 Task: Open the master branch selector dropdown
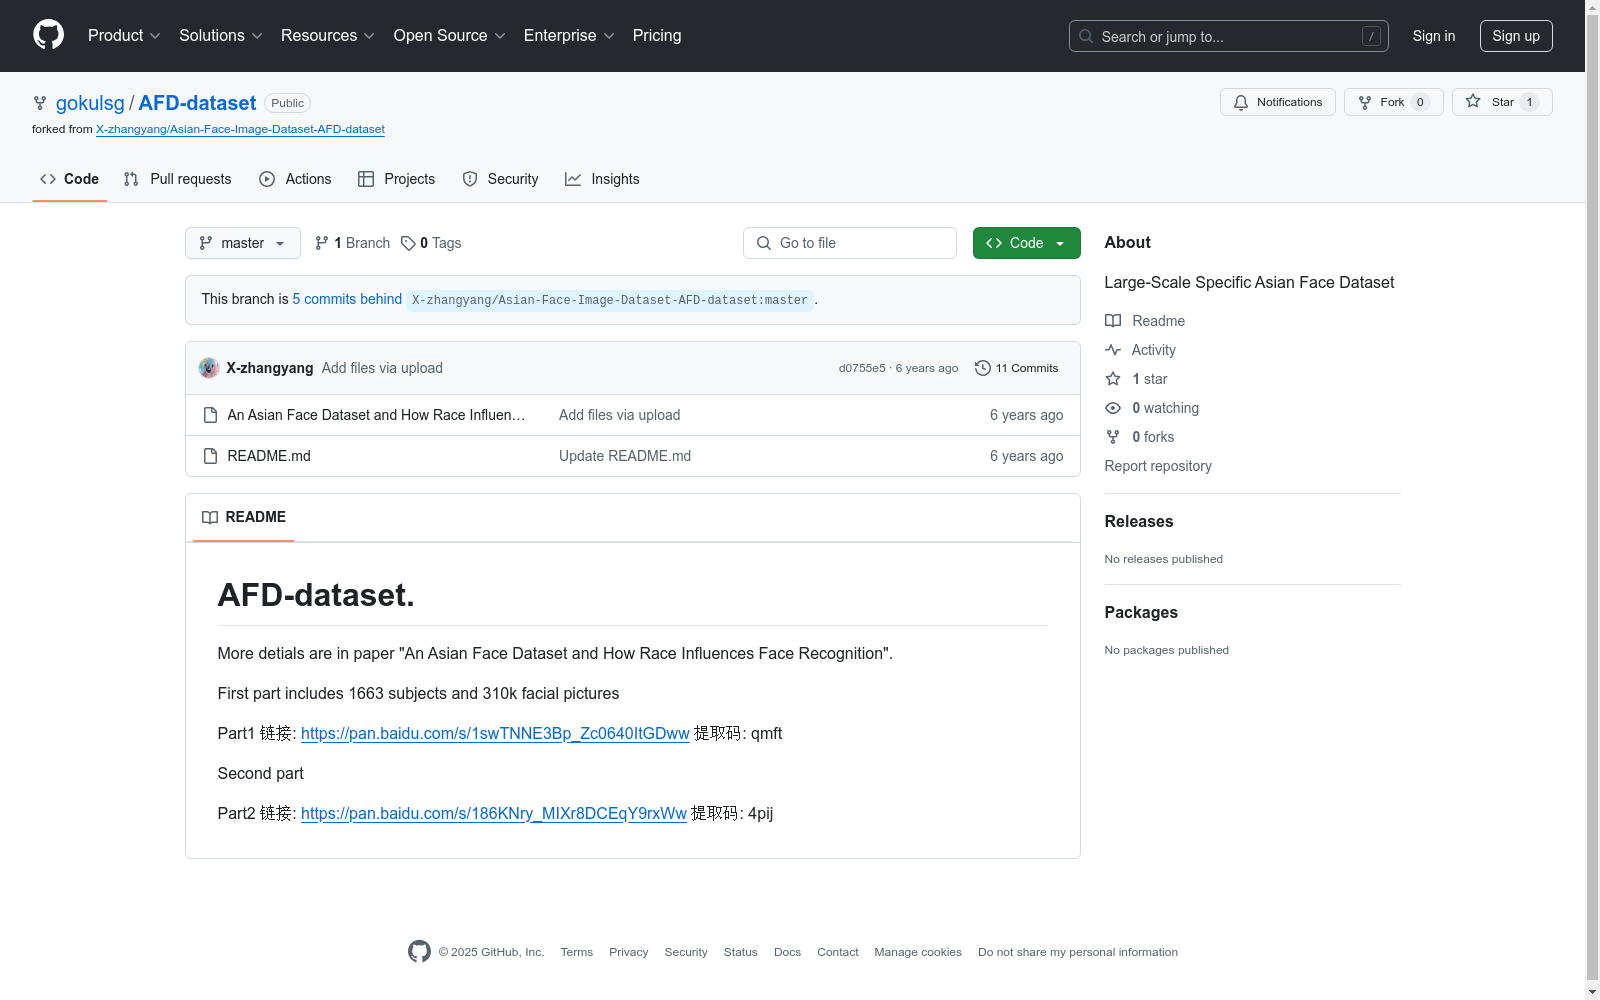click(x=243, y=243)
